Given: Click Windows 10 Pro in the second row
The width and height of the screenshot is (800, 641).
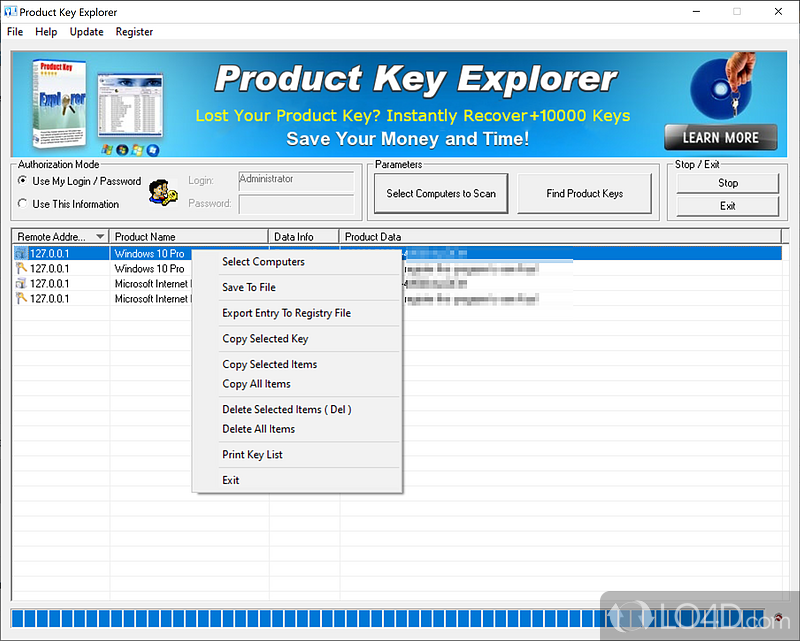Looking at the screenshot, I should [x=149, y=268].
